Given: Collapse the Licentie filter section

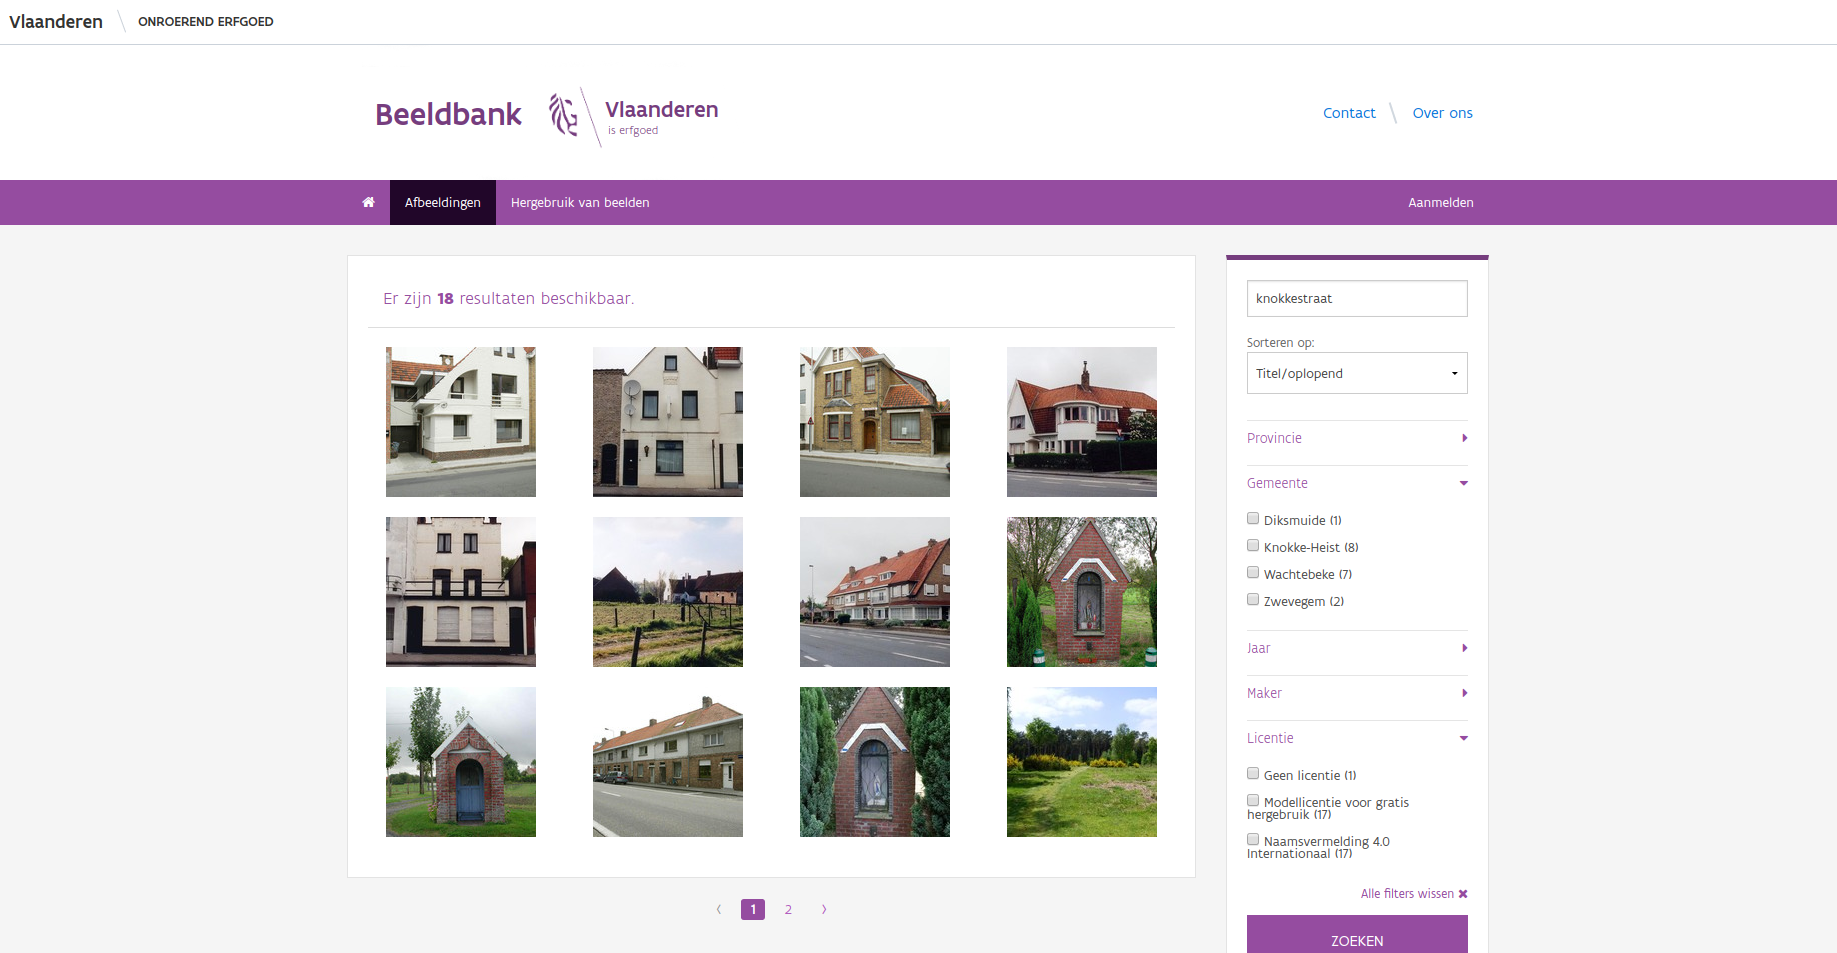Looking at the screenshot, I should click(1357, 738).
